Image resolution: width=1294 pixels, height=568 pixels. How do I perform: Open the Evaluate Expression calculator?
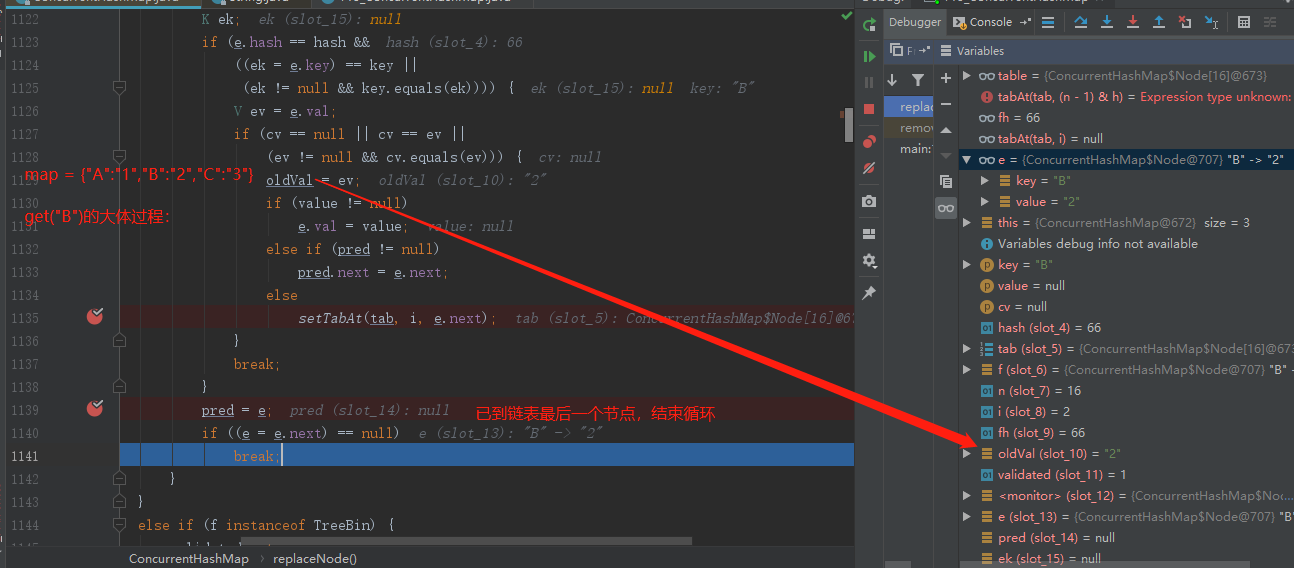pos(1244,22)
